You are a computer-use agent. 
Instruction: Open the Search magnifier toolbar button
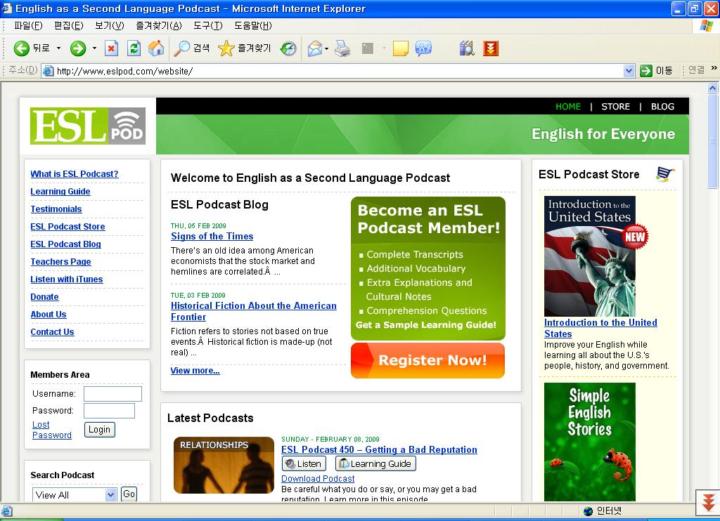[182, 48]
